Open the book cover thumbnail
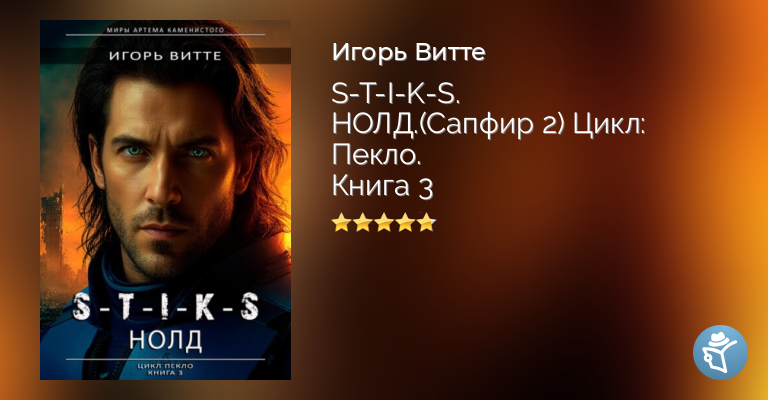Screen dimensions: 768x400 (x=166, y=200)
